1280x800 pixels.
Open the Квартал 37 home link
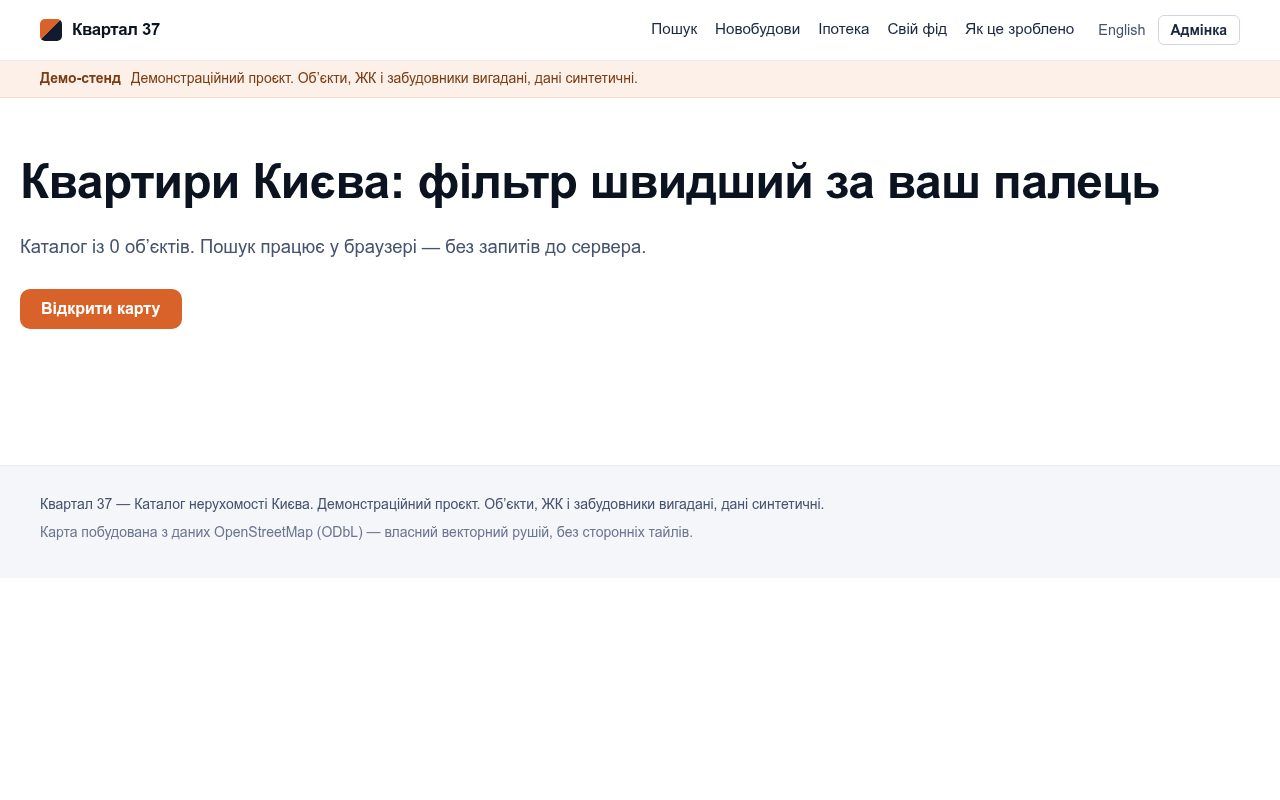[x=100, y=30]
